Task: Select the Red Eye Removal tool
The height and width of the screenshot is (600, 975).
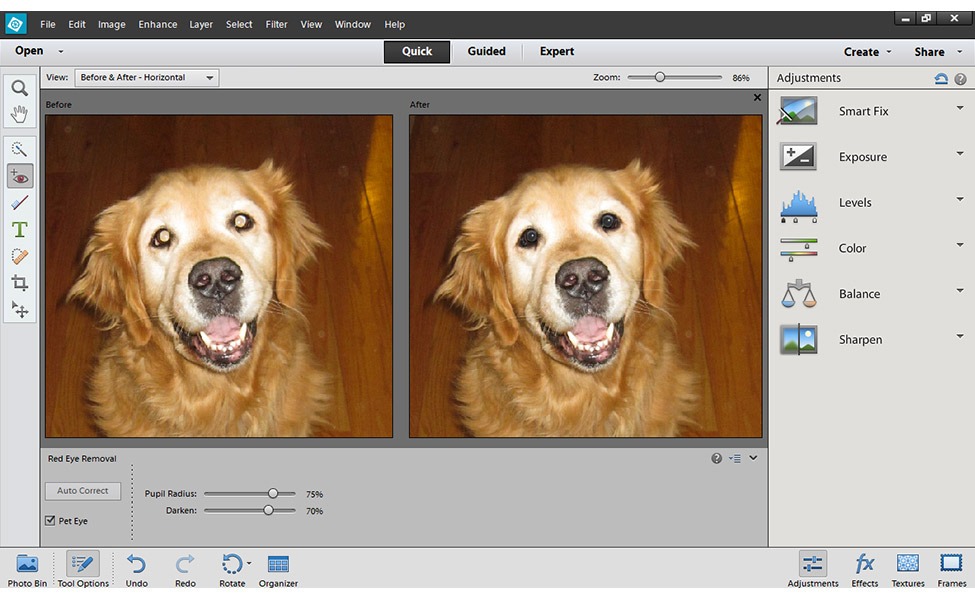Action: tap(19, 176)
